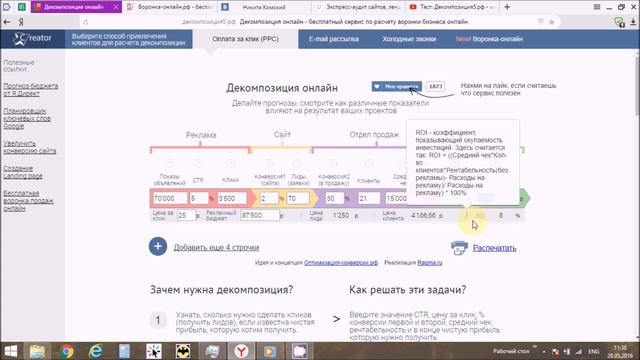Switch to the 'Экспресс-аудит сайтов' browser tab

tap(358, 7)
